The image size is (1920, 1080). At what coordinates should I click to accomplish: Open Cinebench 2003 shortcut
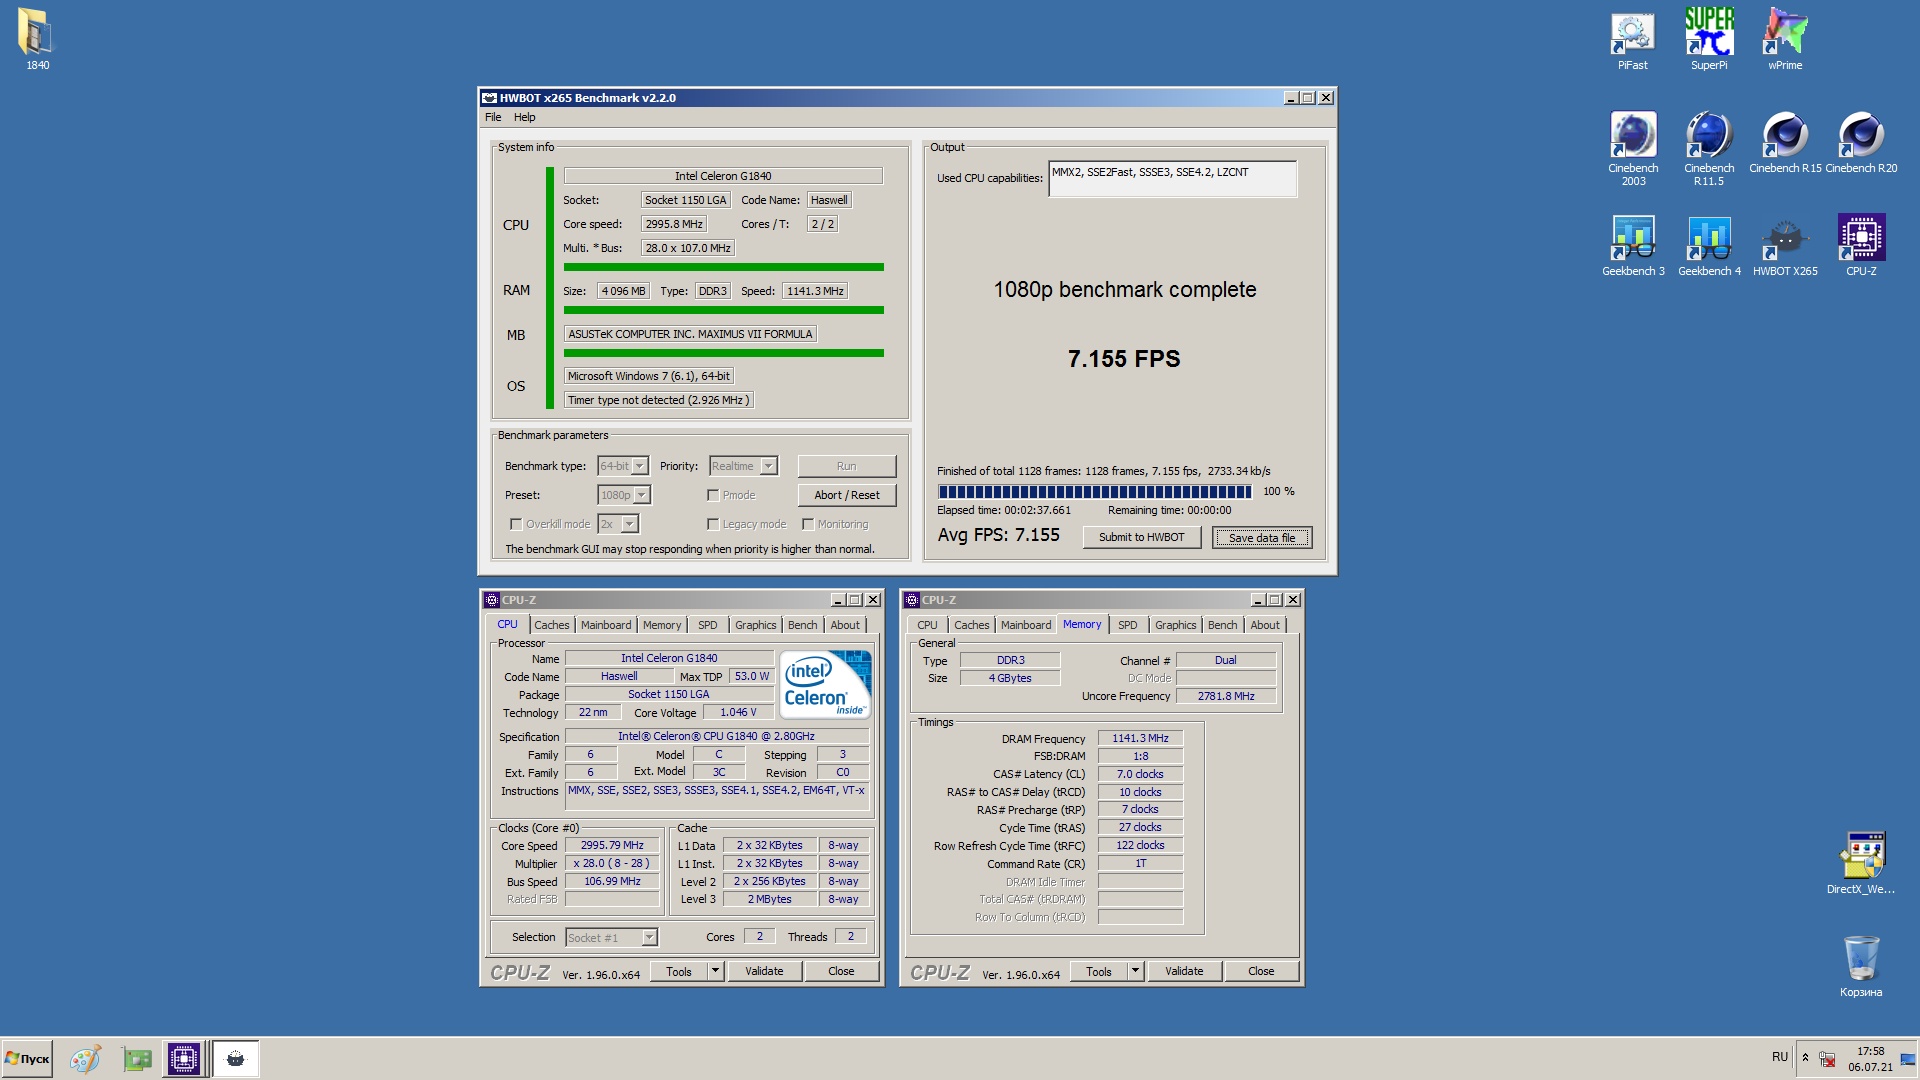tap(1632, 148)
